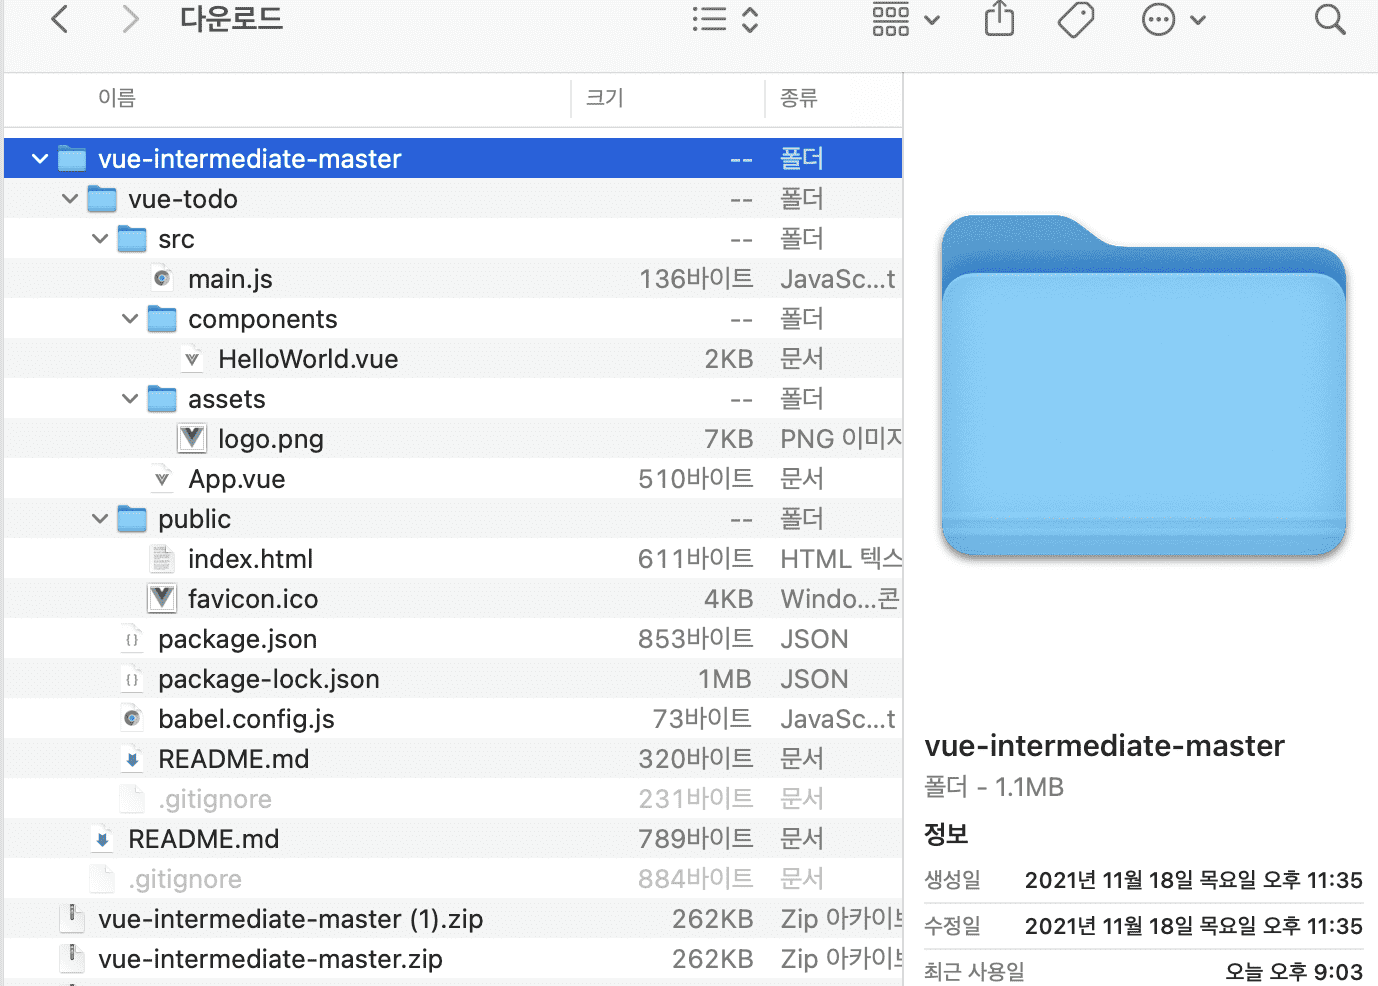This screenshot has width=1378, height=986.
Task: Select the index.html file name
Action: 250,559
